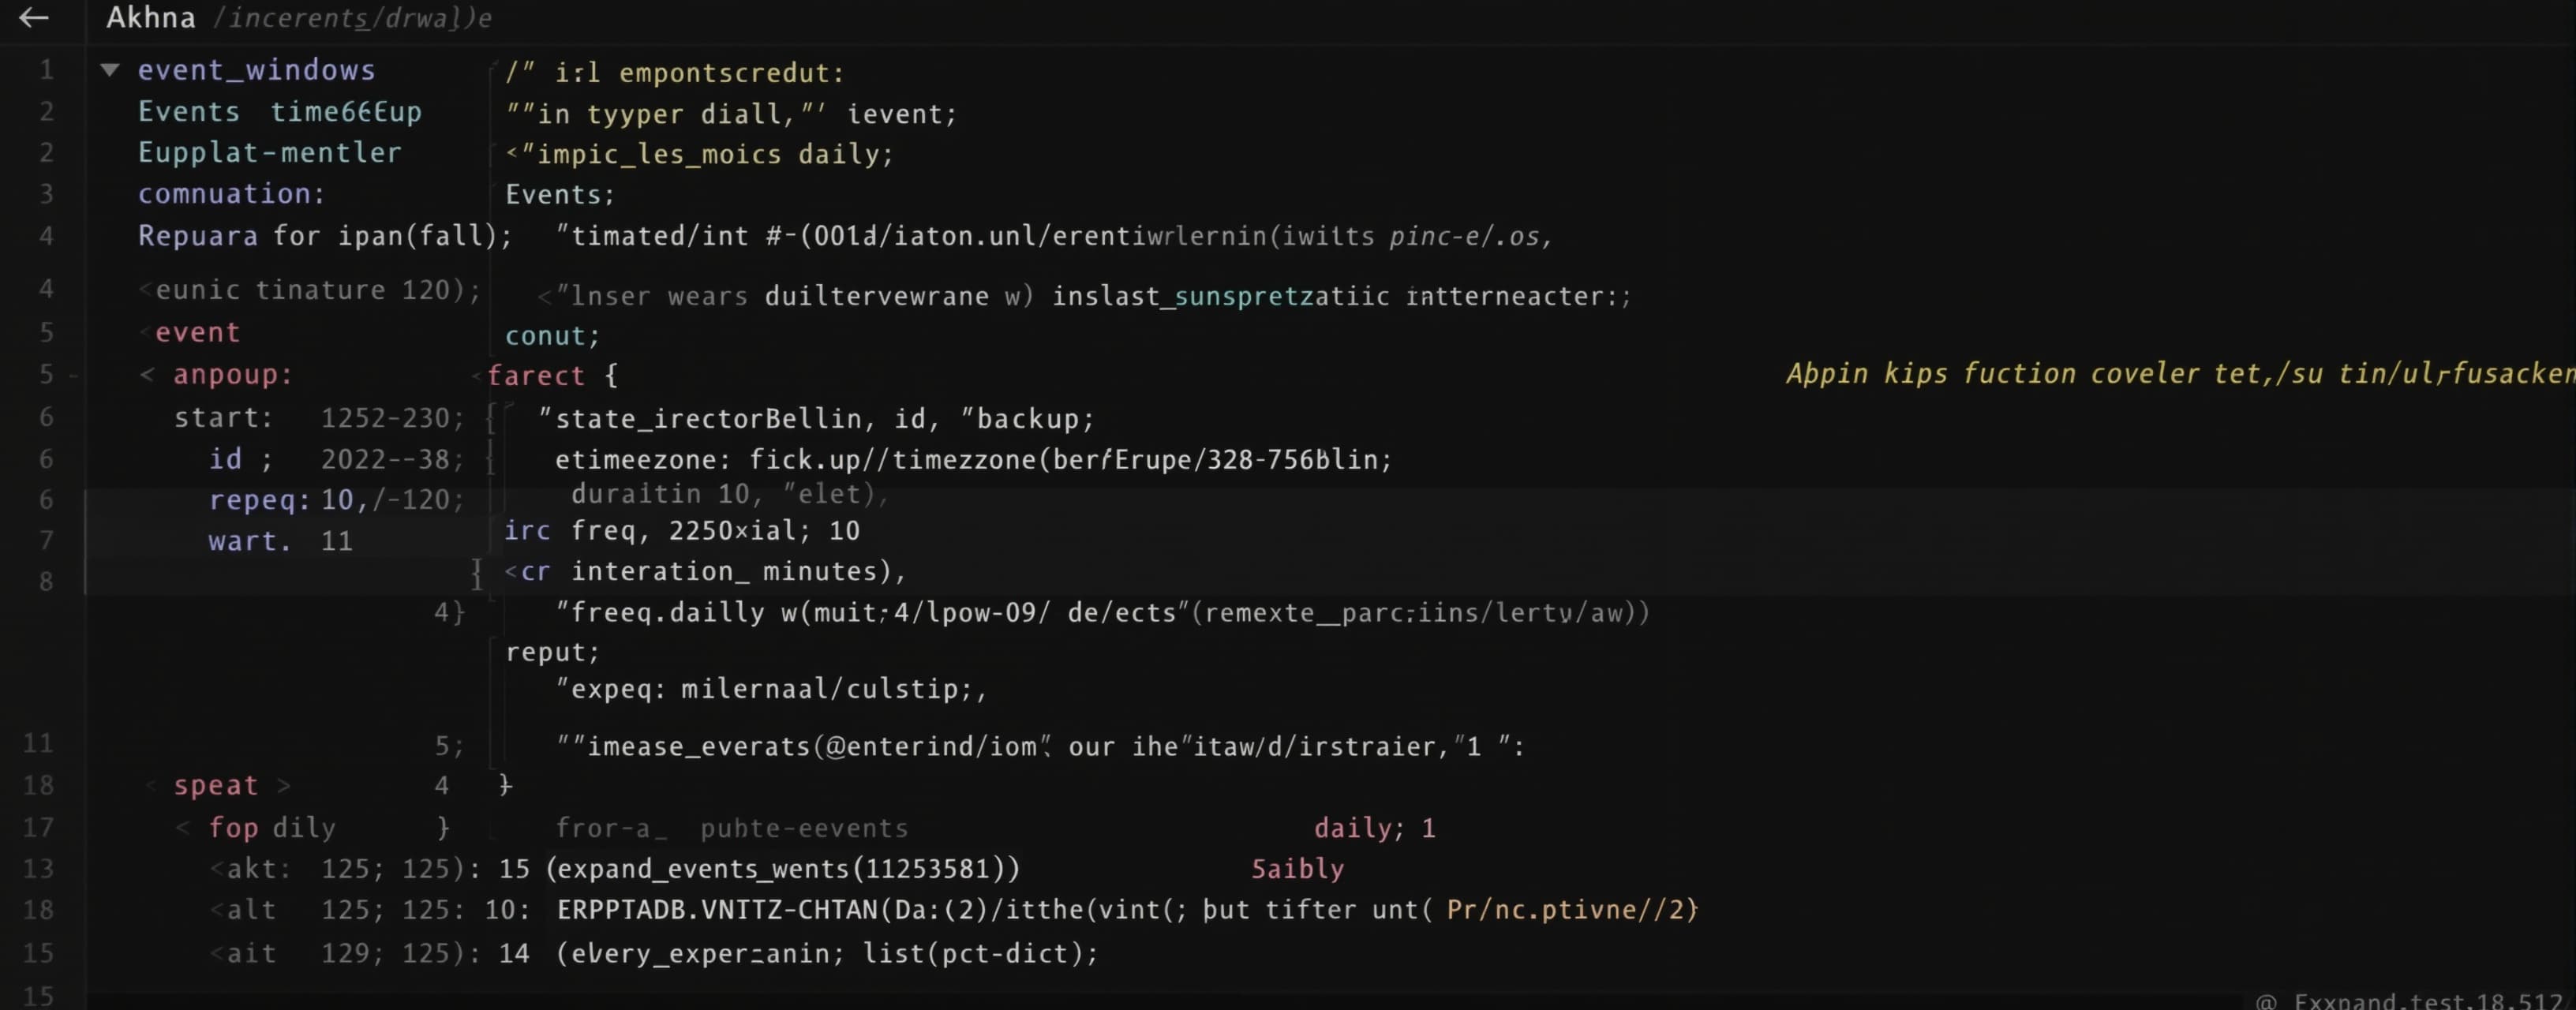Click the 'state_irectorBellin' string

coord(708,419)
